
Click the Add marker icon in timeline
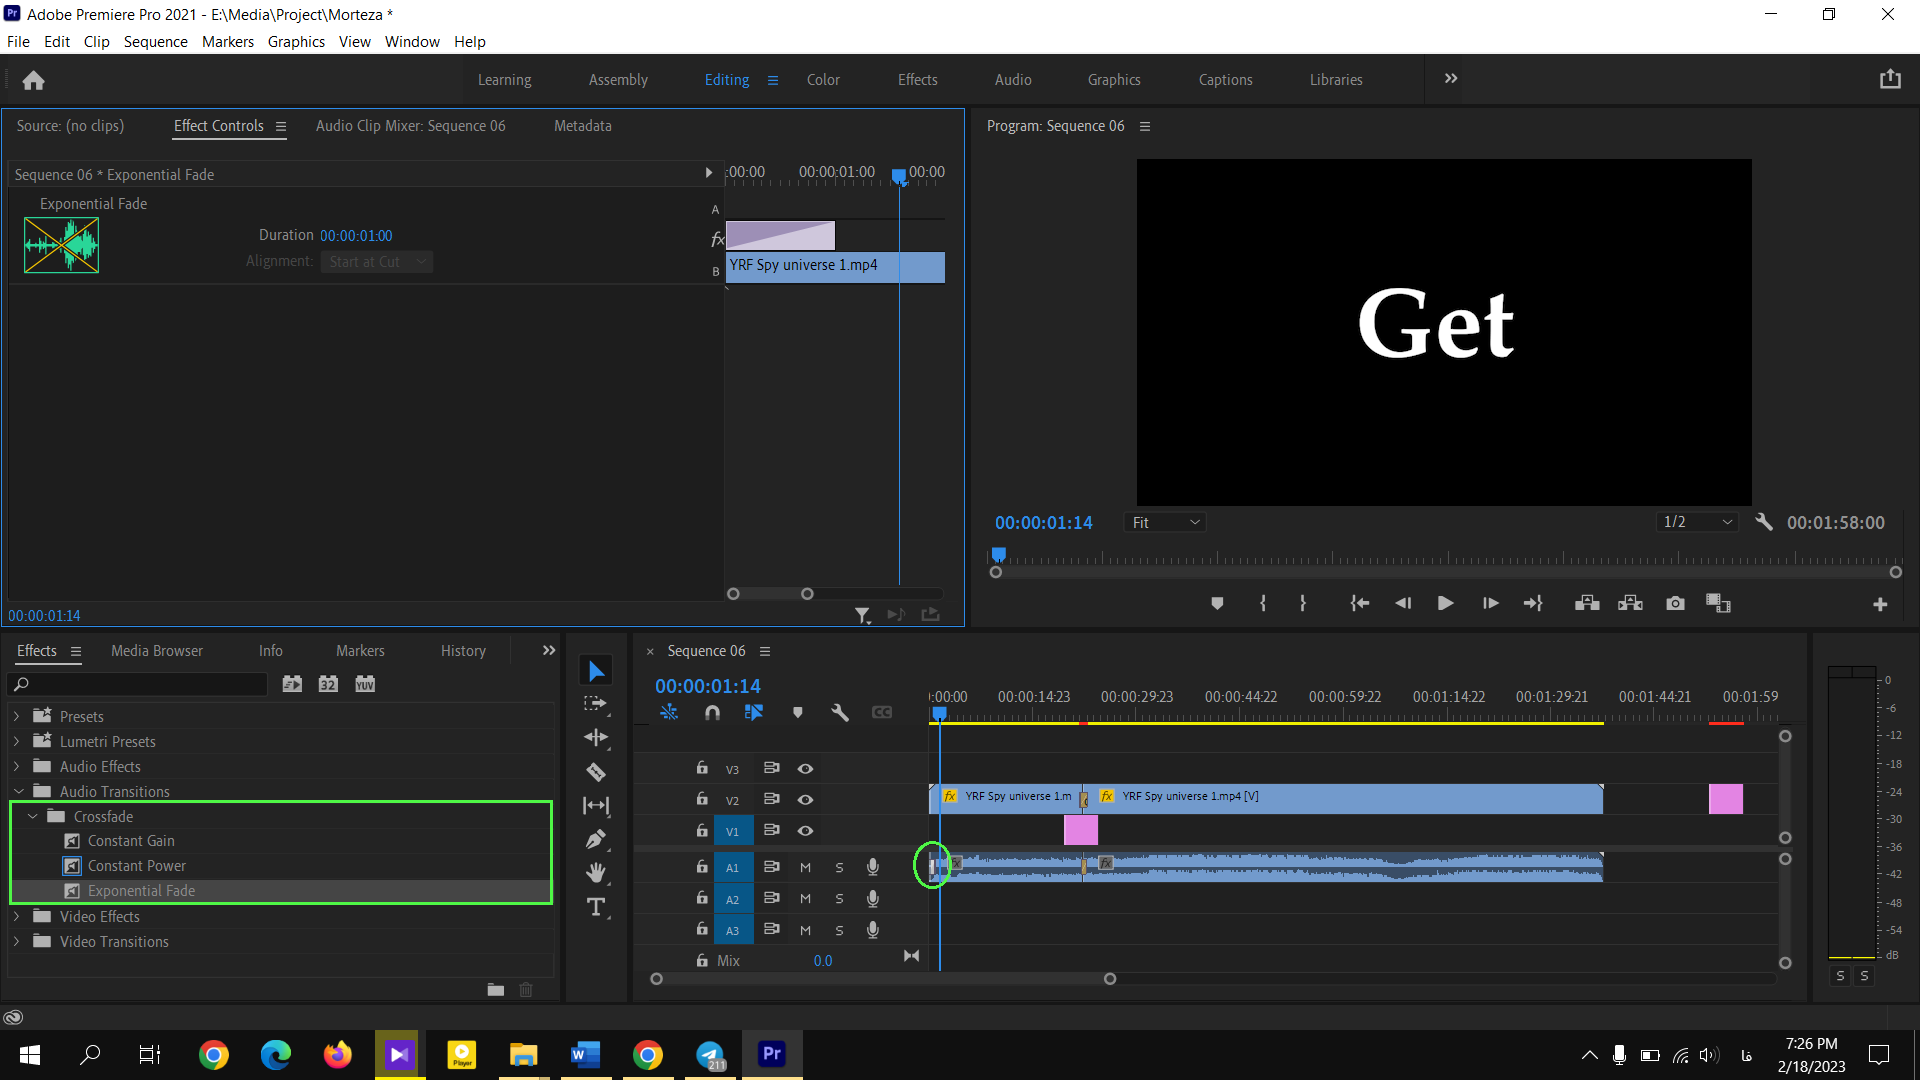click(x=798, y=712)
